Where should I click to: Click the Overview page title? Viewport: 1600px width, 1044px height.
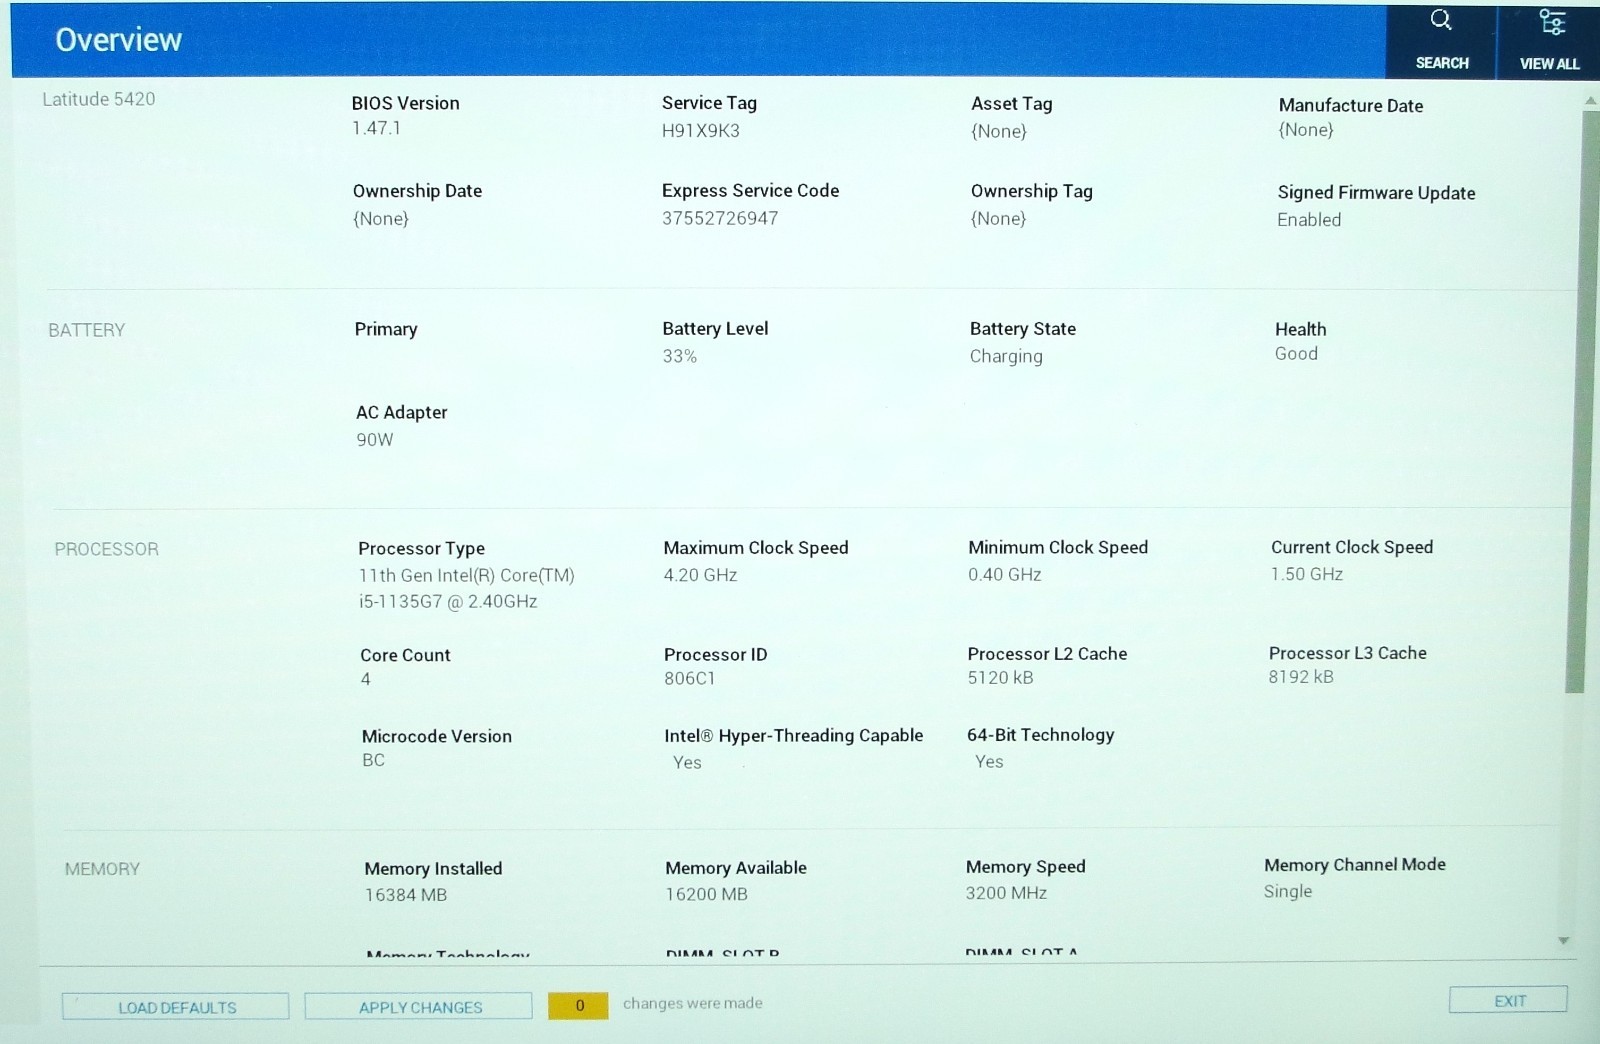tap(118, 40)
